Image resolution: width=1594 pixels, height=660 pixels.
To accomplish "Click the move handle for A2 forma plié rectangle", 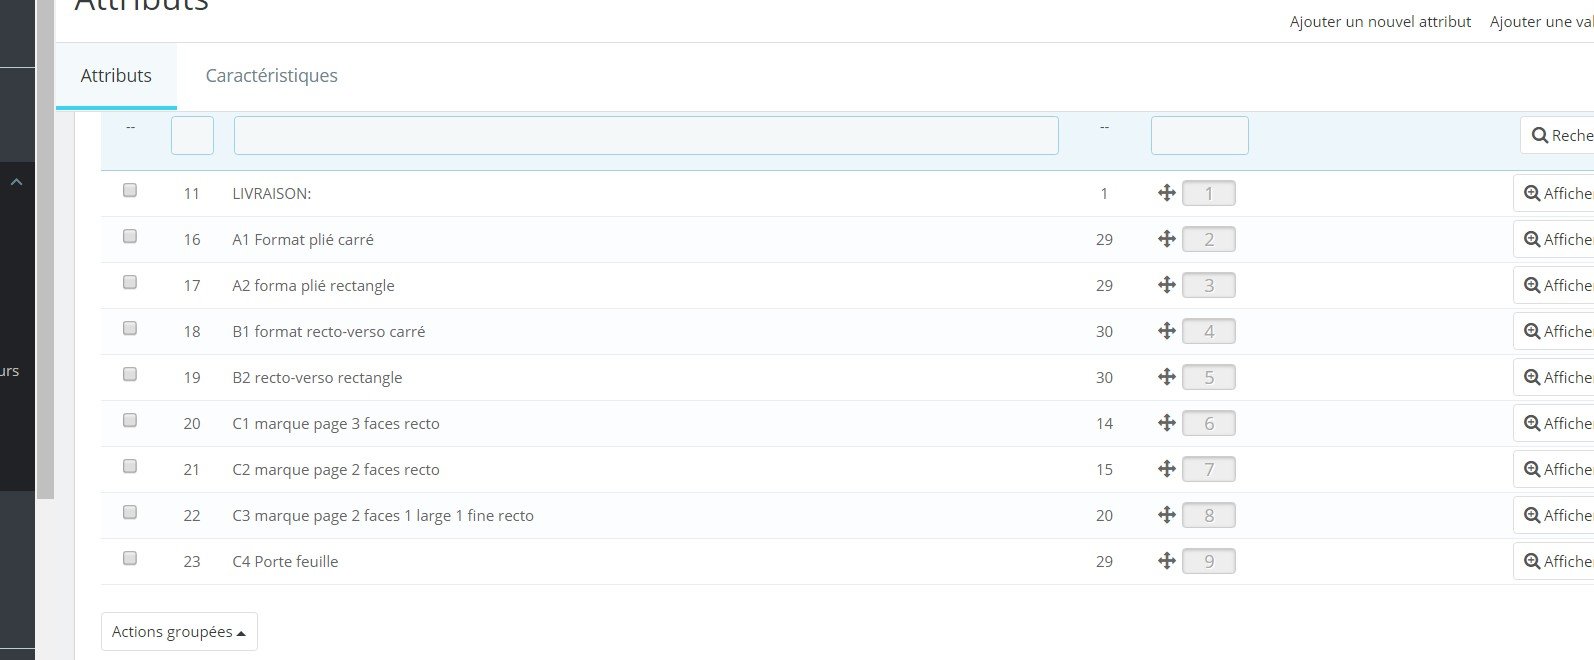I will [1166, 285].
